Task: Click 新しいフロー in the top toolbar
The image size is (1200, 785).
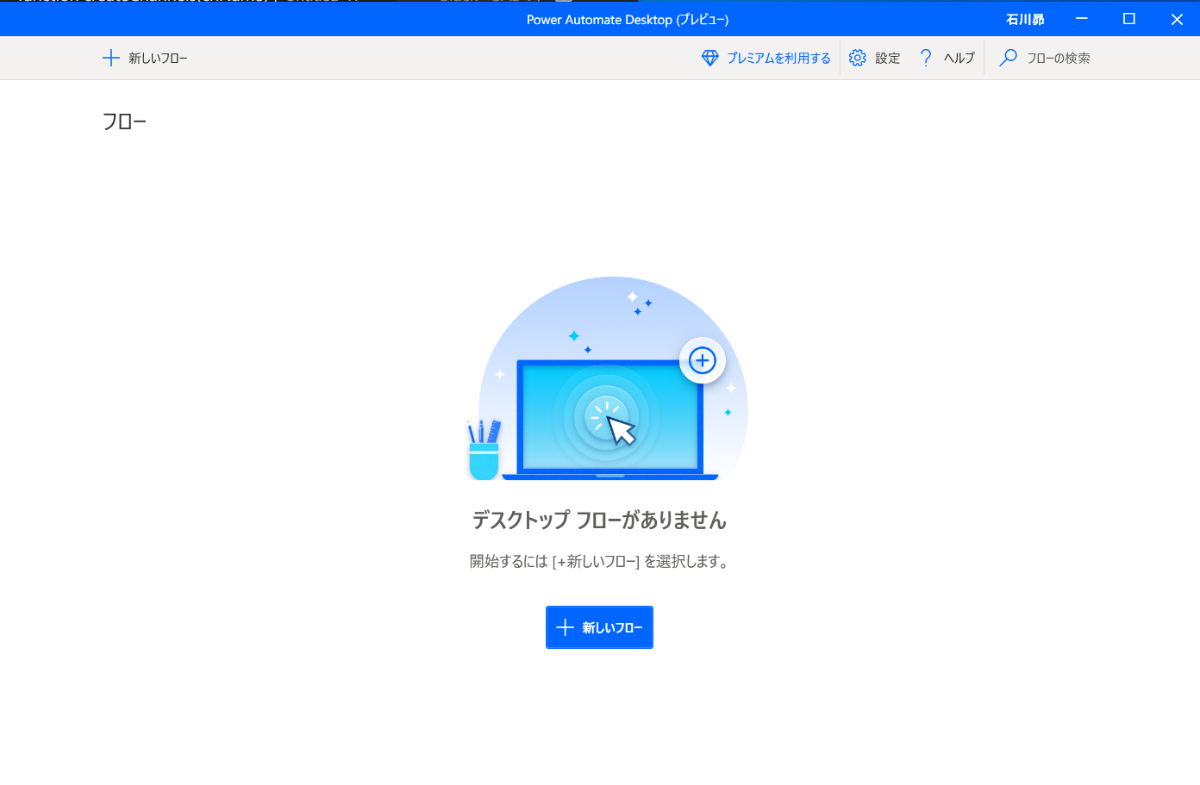Action: pos(145,58)
